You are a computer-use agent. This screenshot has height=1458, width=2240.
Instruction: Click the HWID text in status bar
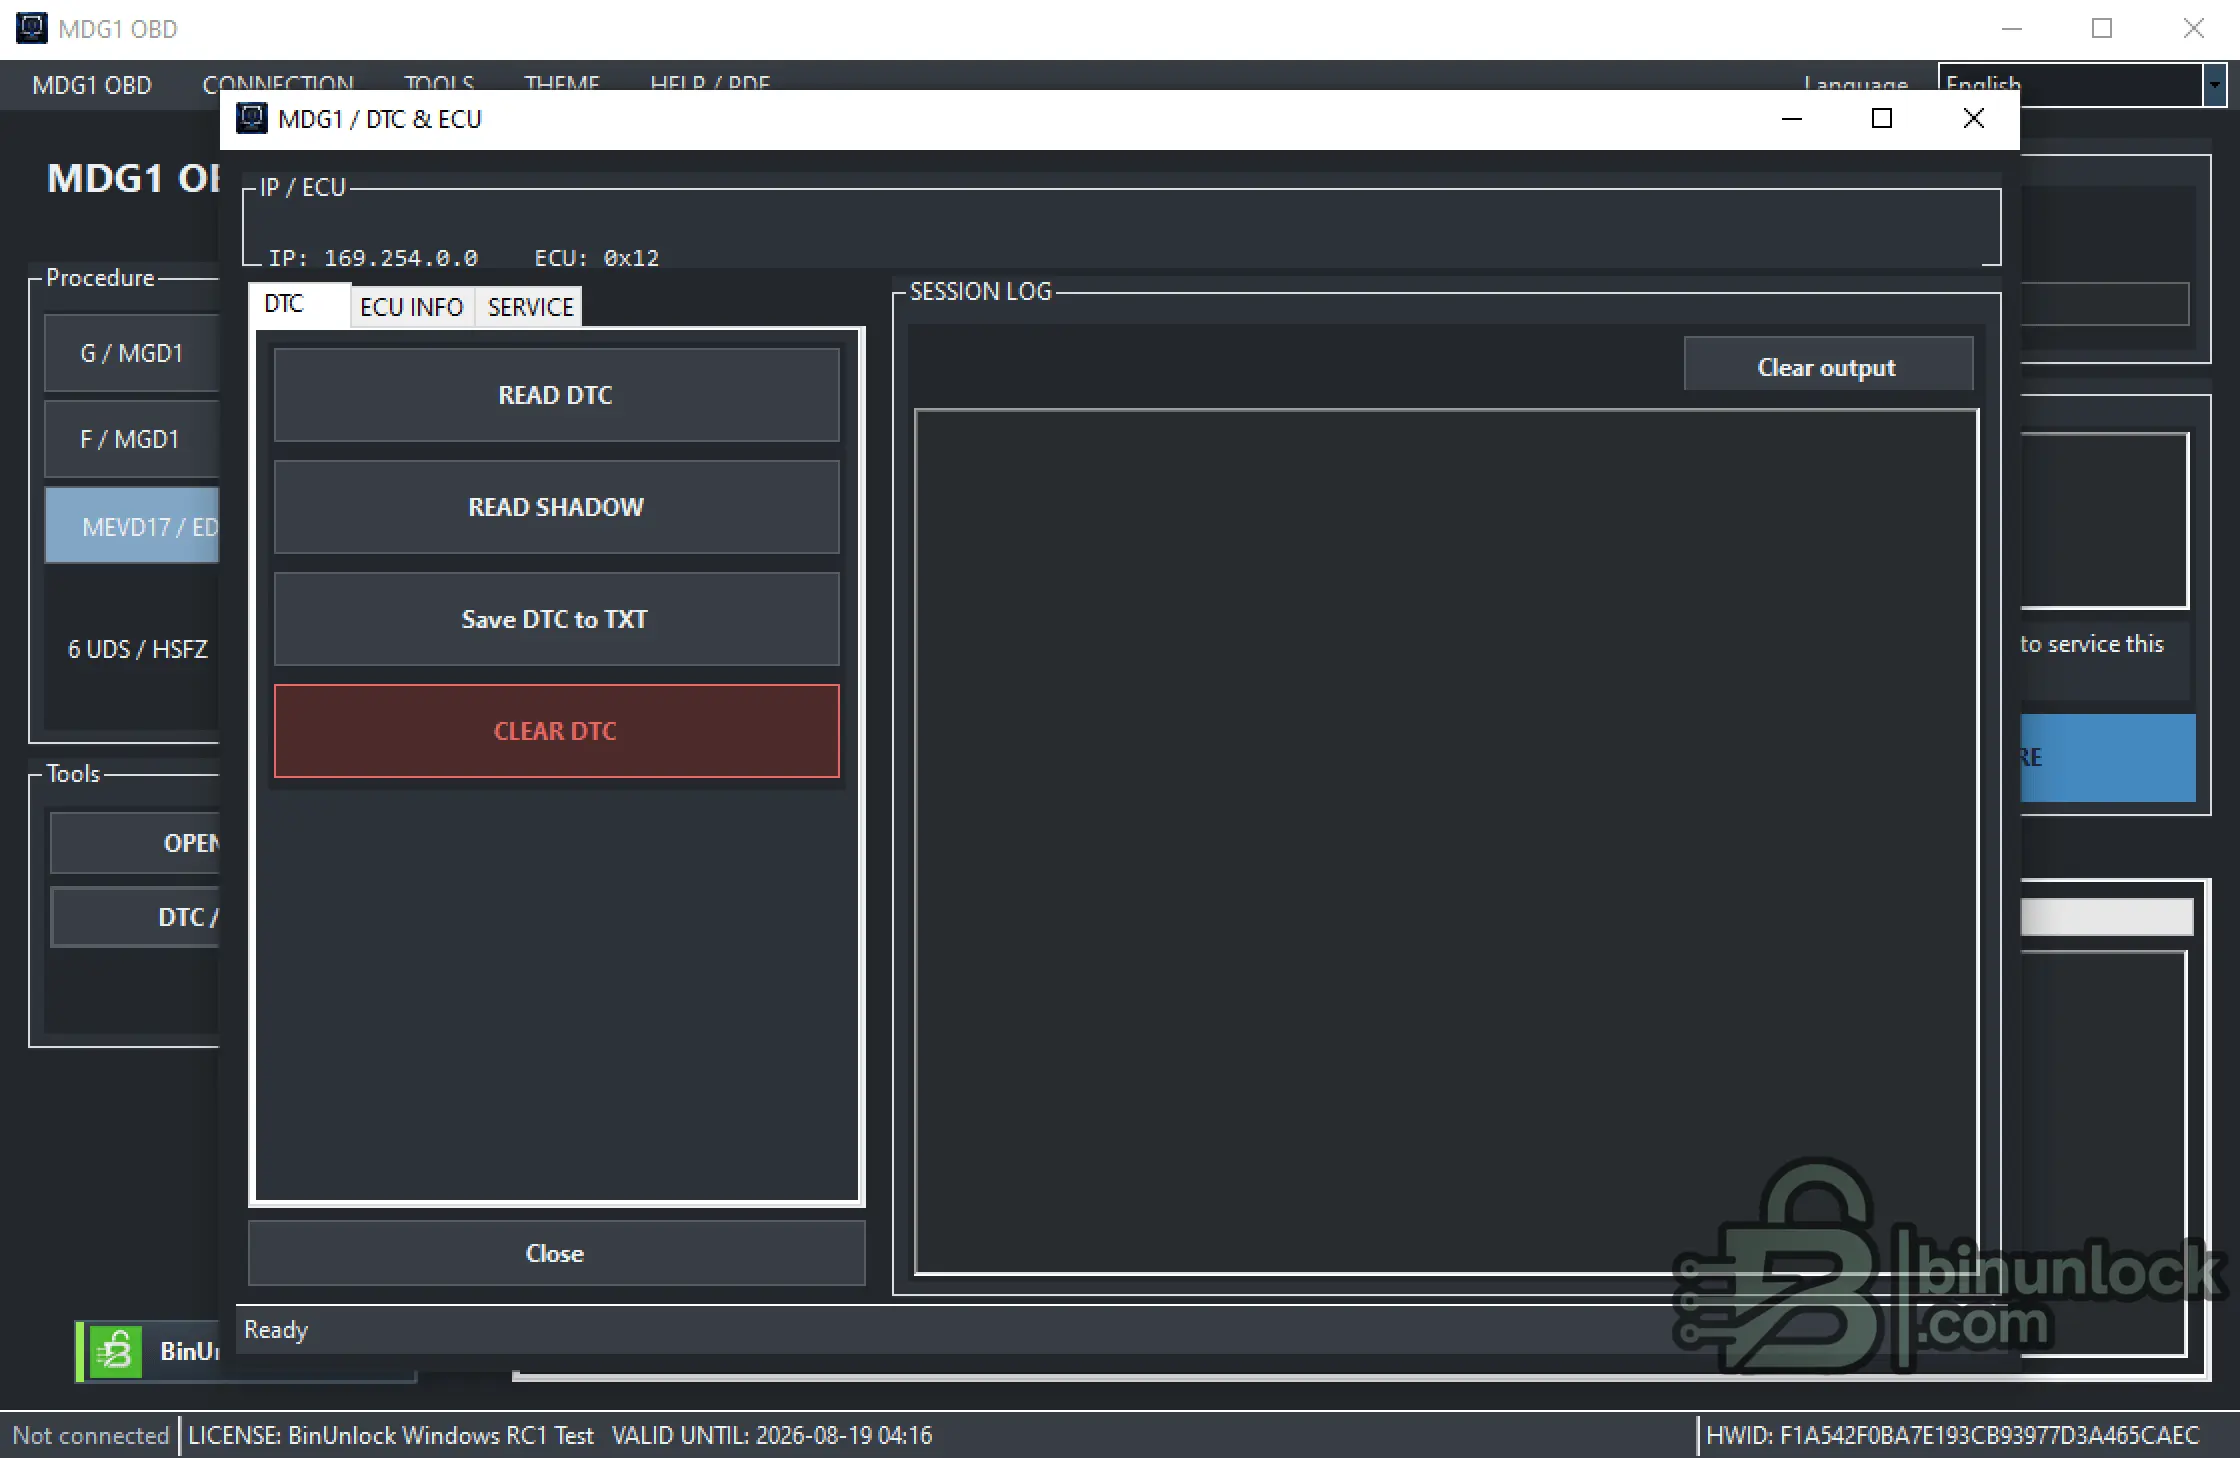pyautogui.click(x=1953, y=1436)
